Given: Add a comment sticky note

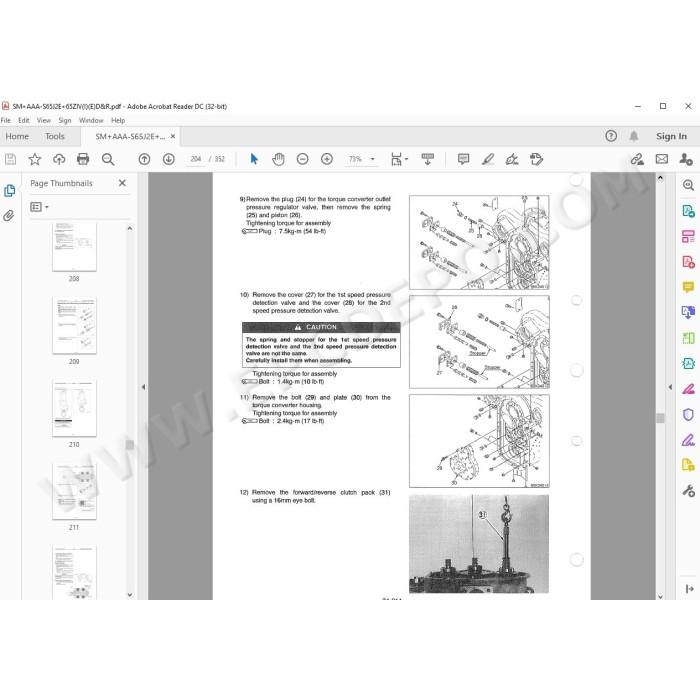Looking at the screenshot, I should [x=463, y=159].
